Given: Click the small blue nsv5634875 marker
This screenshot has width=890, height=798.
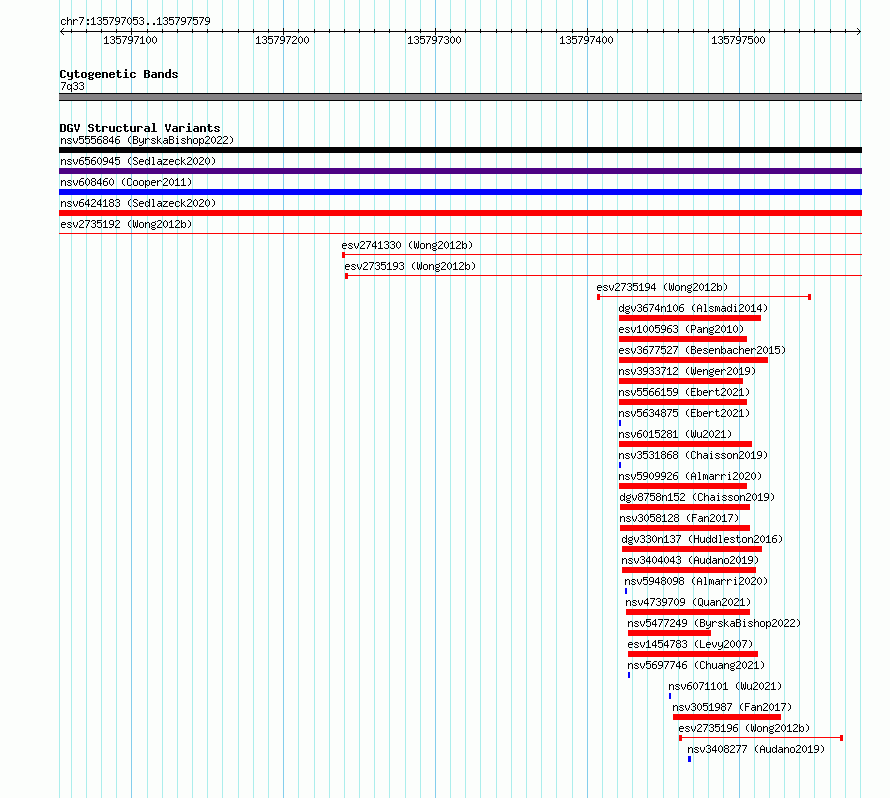Looking at the screenshot, I should [x=620, y=423].
